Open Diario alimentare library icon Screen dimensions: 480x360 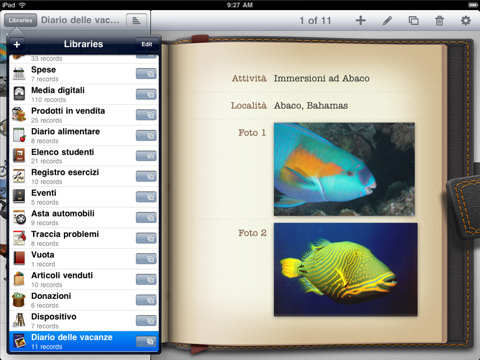click(x=19, y=136)
